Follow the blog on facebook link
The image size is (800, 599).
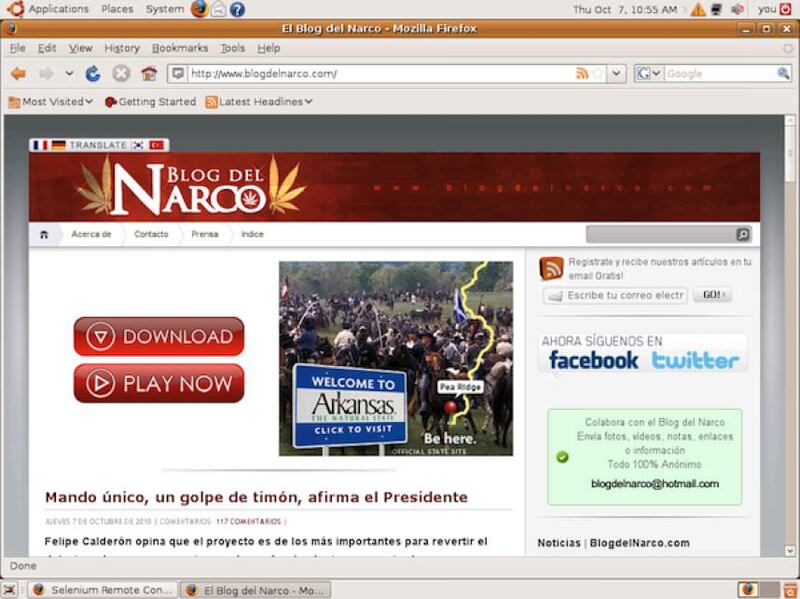click(x=593, y=360)
